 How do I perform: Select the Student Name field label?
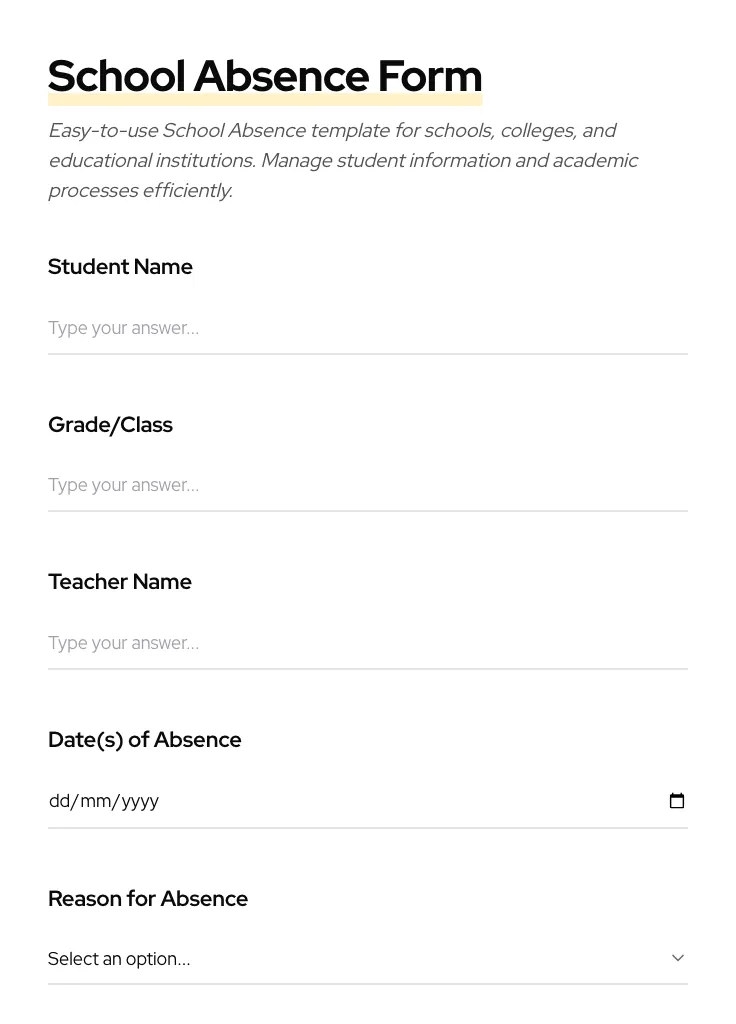[120, 266]
